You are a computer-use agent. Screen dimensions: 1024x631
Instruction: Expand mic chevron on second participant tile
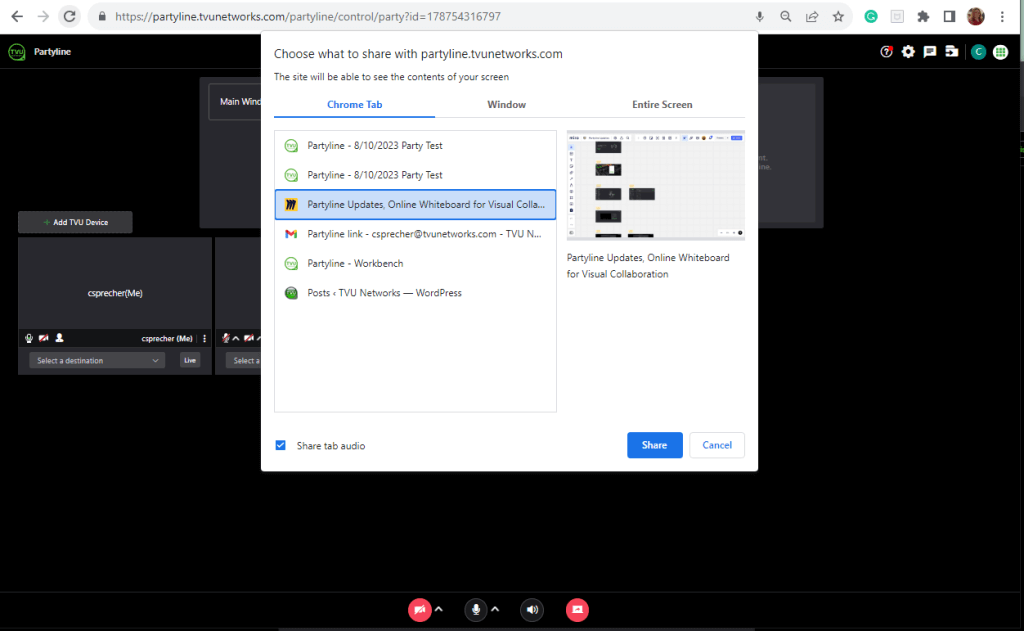point(236,338)
